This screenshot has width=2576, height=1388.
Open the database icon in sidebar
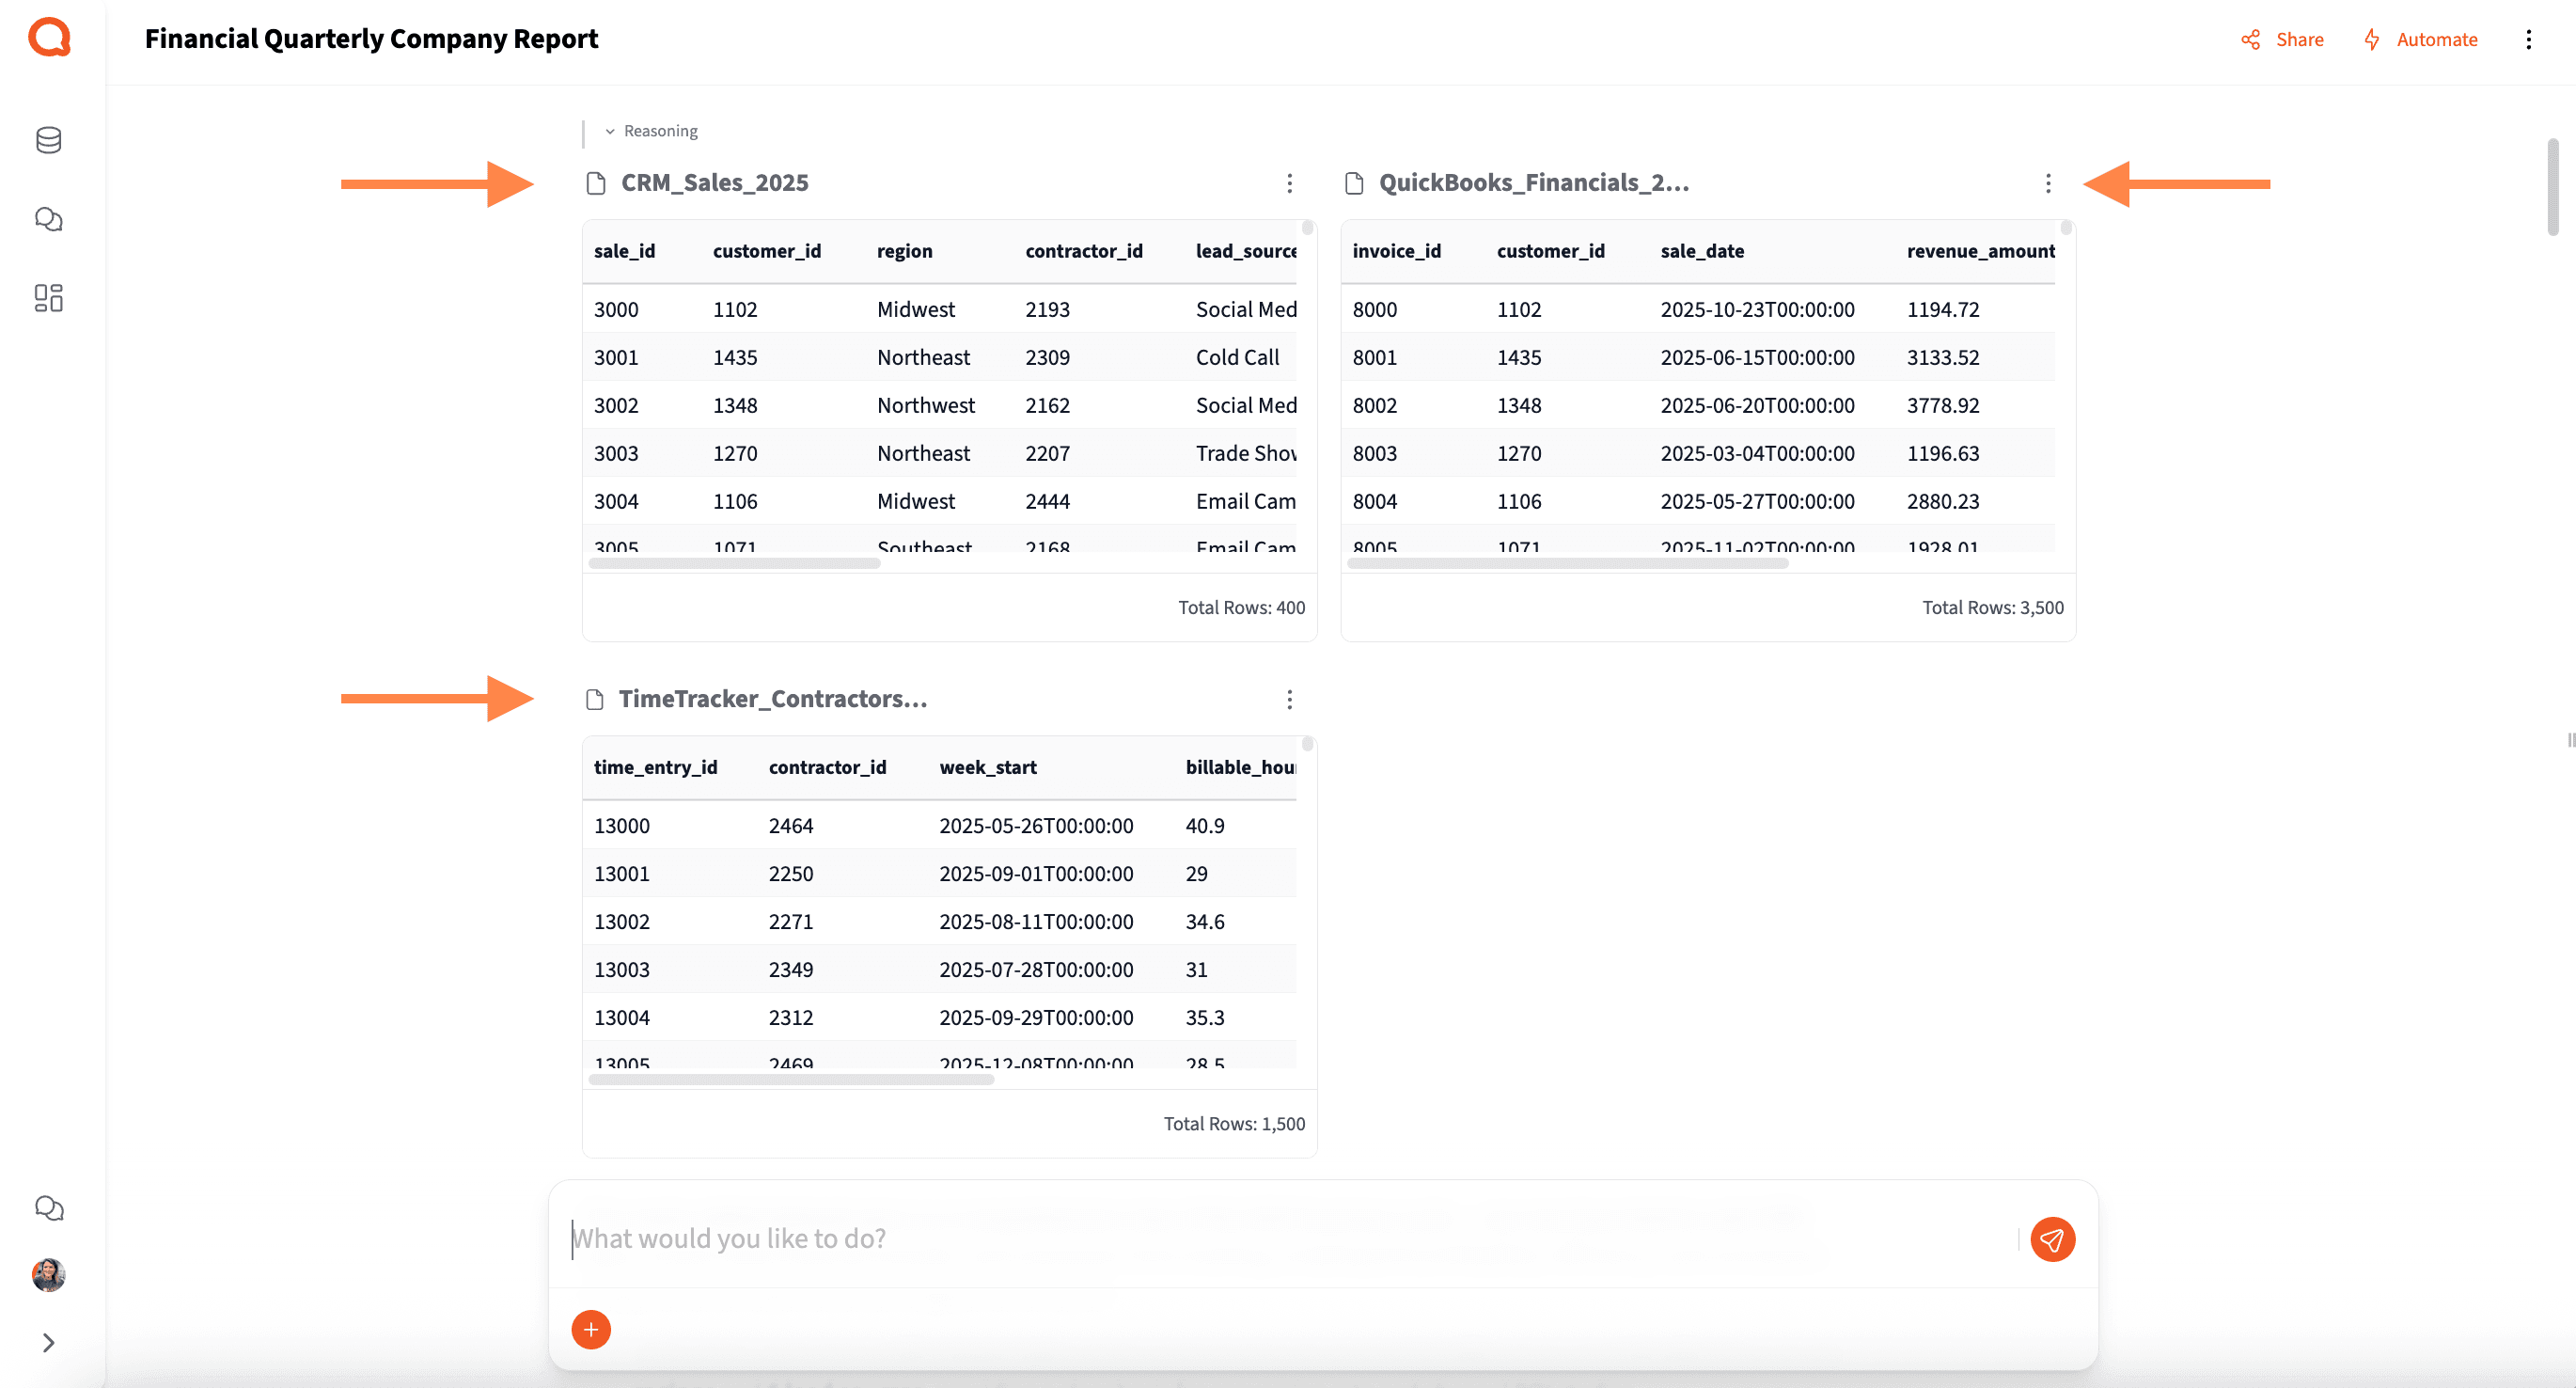click(x=49, y=140)
